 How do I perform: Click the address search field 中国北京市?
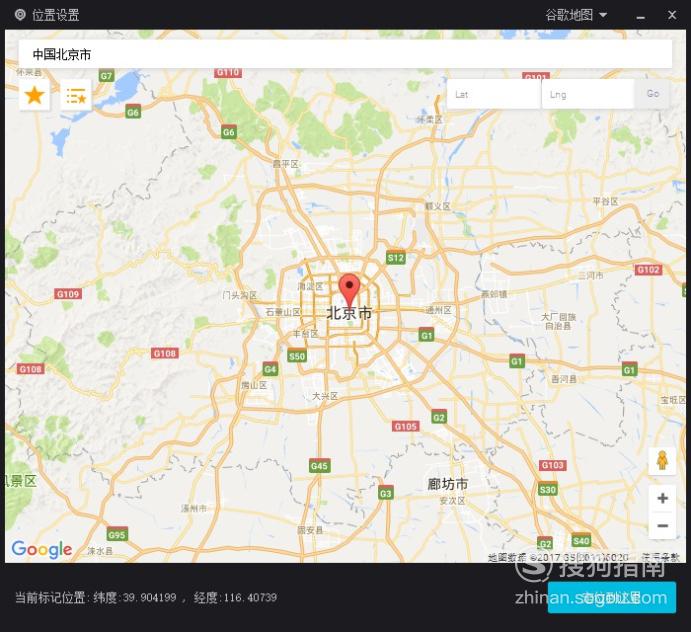pos(345,54)
